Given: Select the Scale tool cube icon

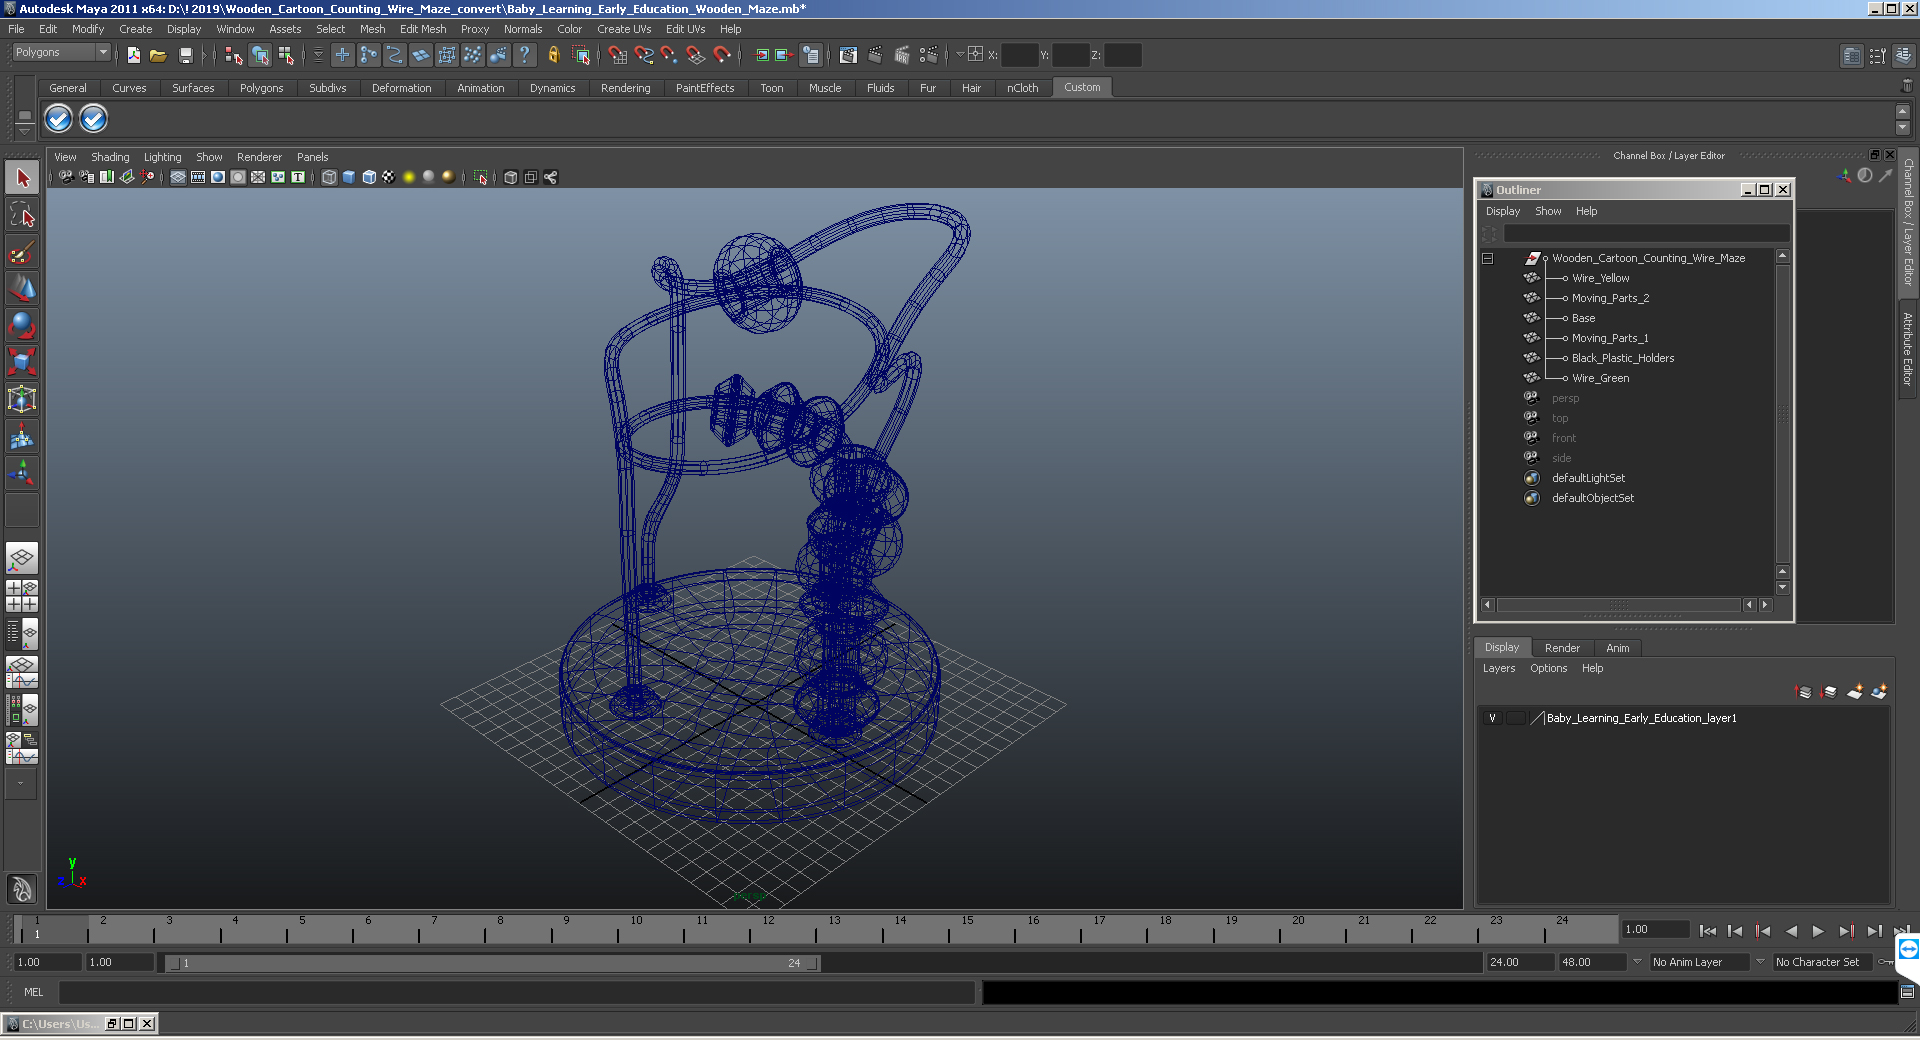Looking at the screenshot, I should click(x=22, y=361).
